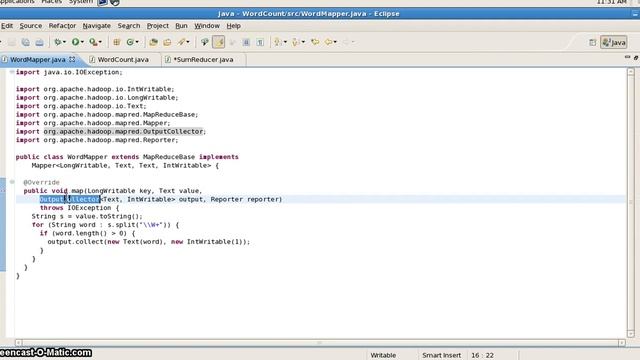
Task: Open the Previous Annotation dropdown arrow
Action: 303,42
